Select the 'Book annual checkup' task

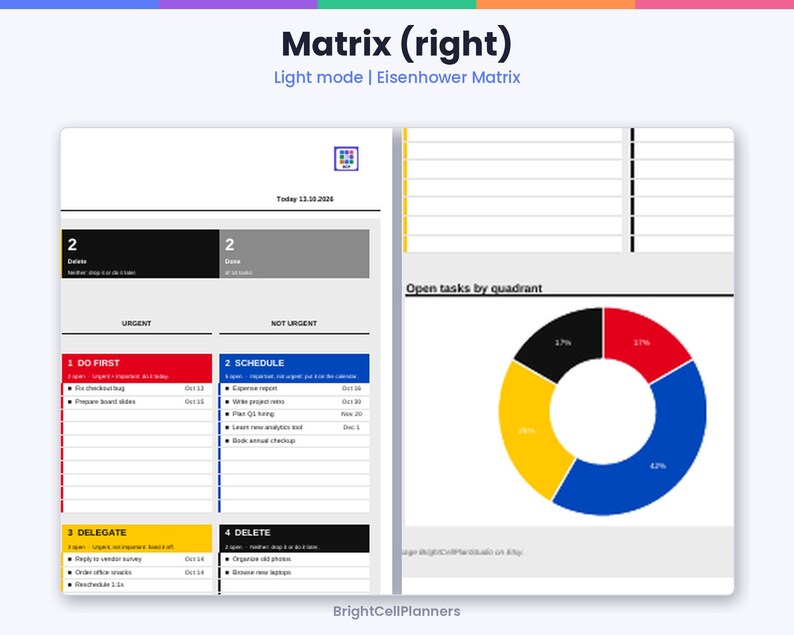point(264,441)
